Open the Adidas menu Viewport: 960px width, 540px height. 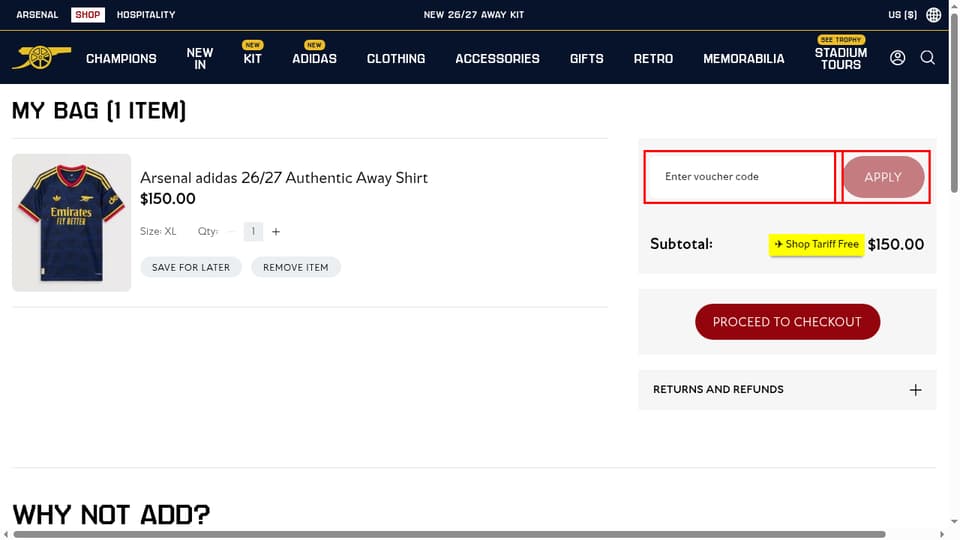(x=314, y=59)
